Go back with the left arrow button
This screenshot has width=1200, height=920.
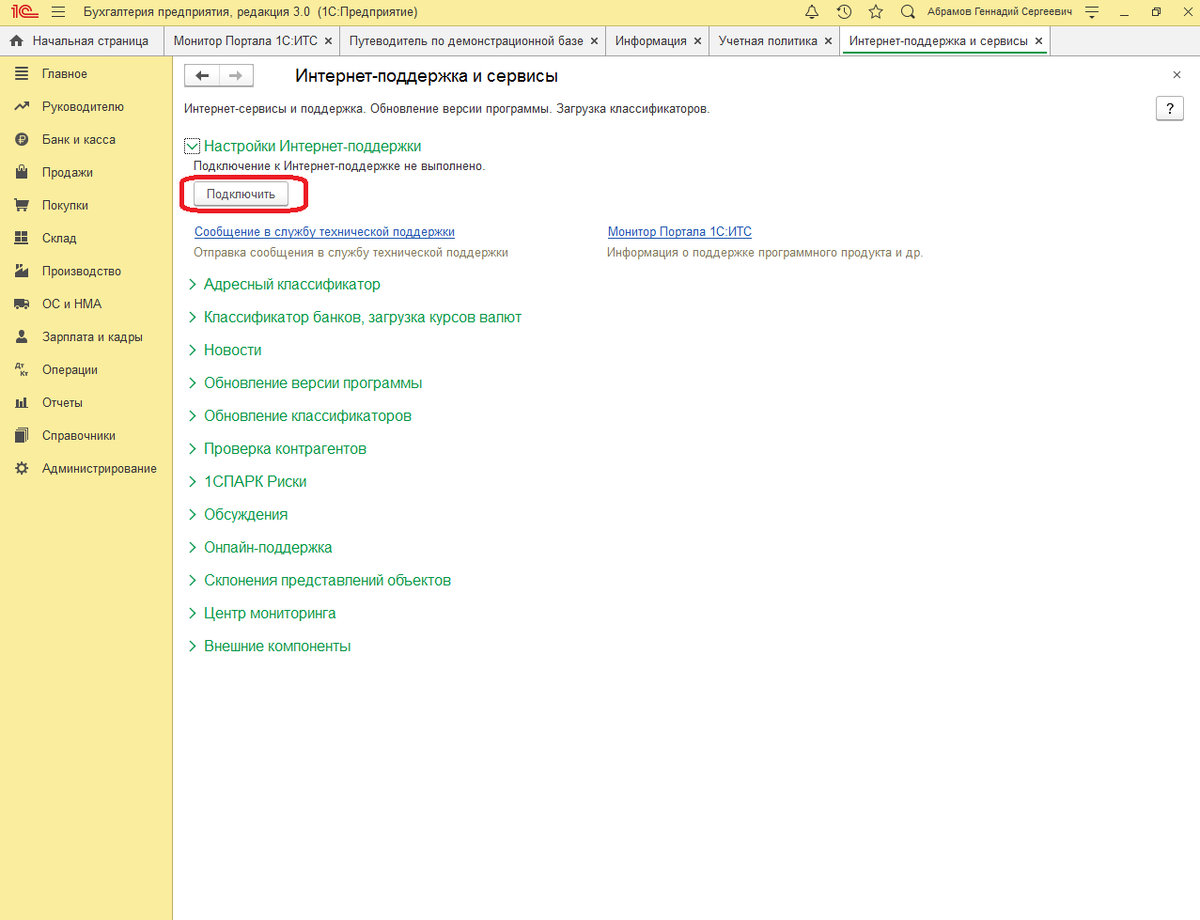tap(202, 76)
